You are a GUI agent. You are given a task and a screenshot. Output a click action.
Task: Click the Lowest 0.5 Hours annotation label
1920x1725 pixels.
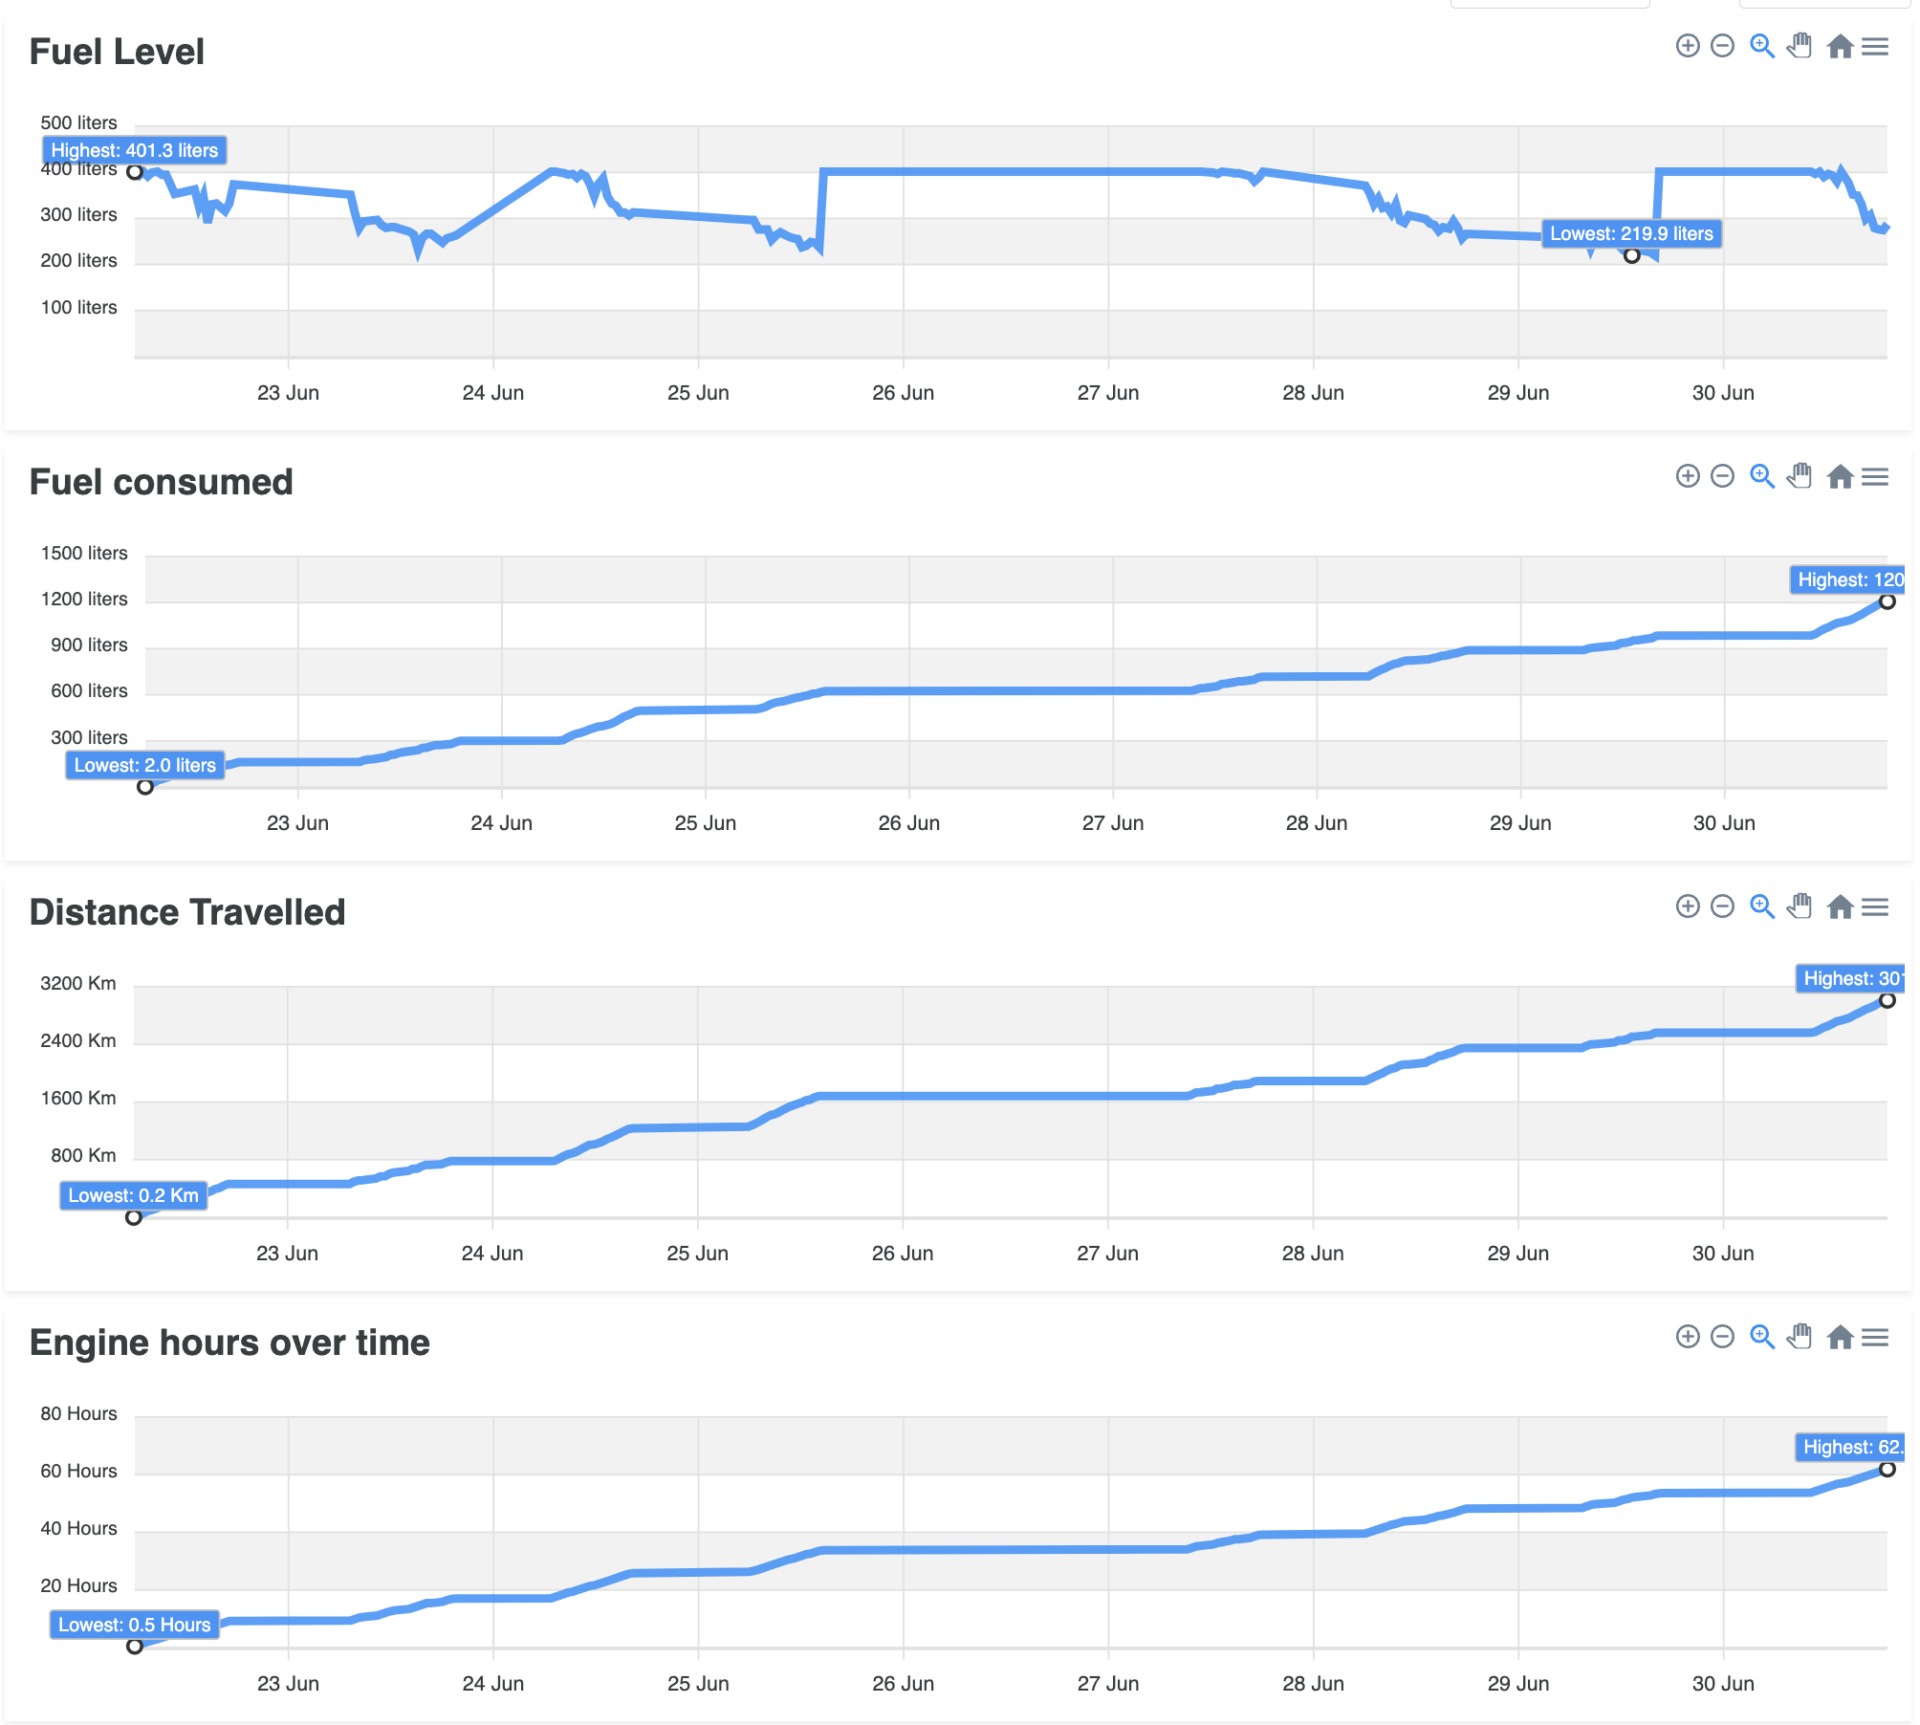[x=133, y=1624]
